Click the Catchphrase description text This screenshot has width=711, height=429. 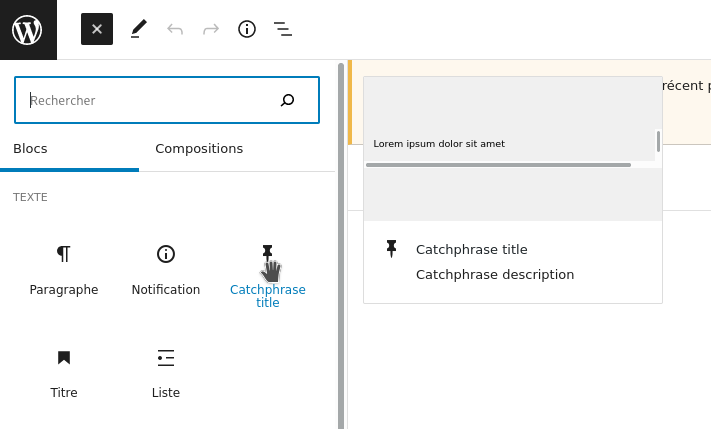[495, 274]
